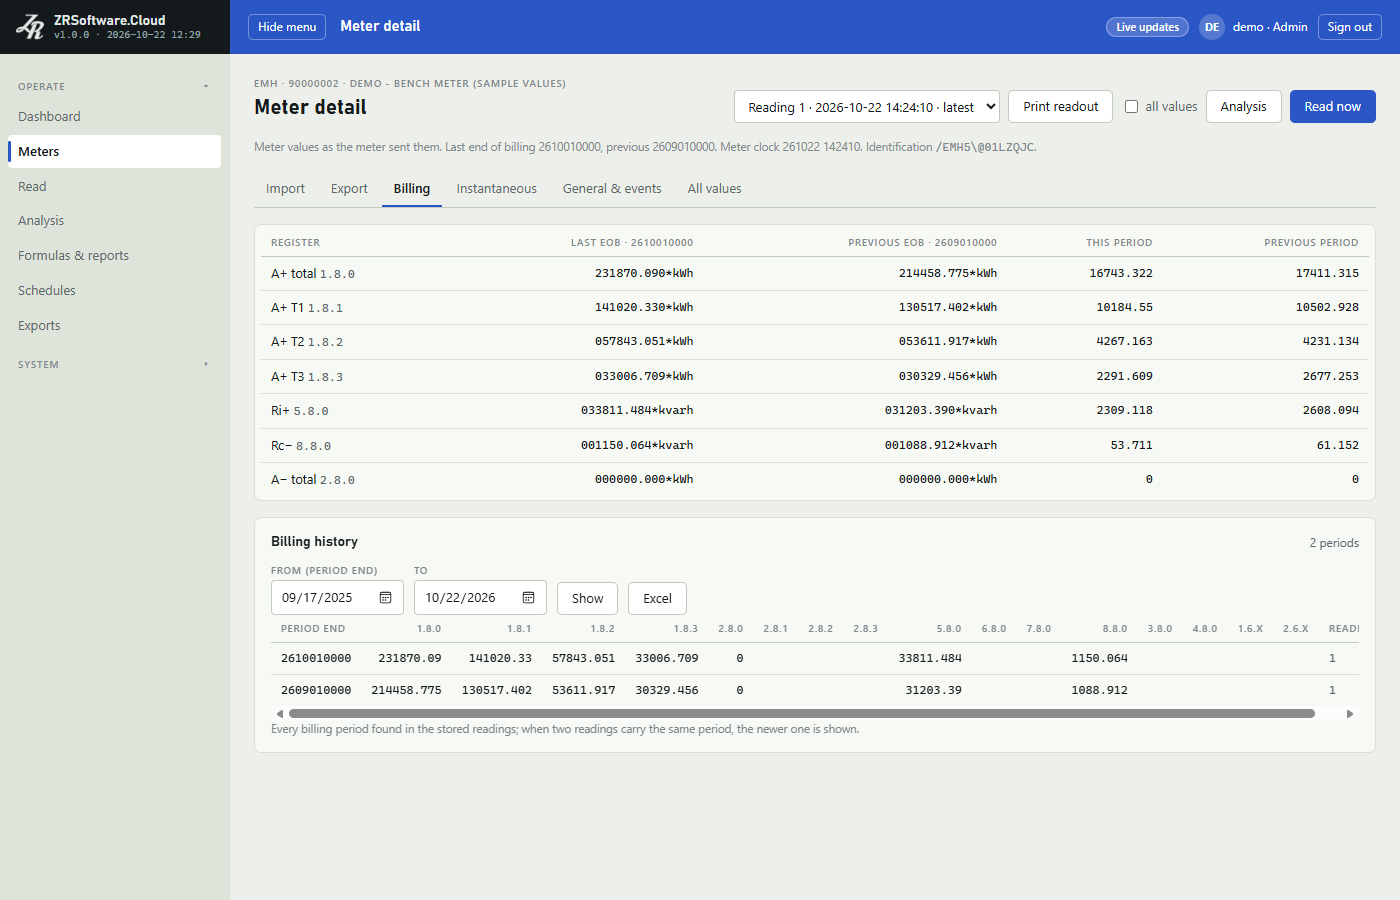The width and height of the screenshot is (1400, 900).
Task: Open the General & events tab
Action: 612,189
